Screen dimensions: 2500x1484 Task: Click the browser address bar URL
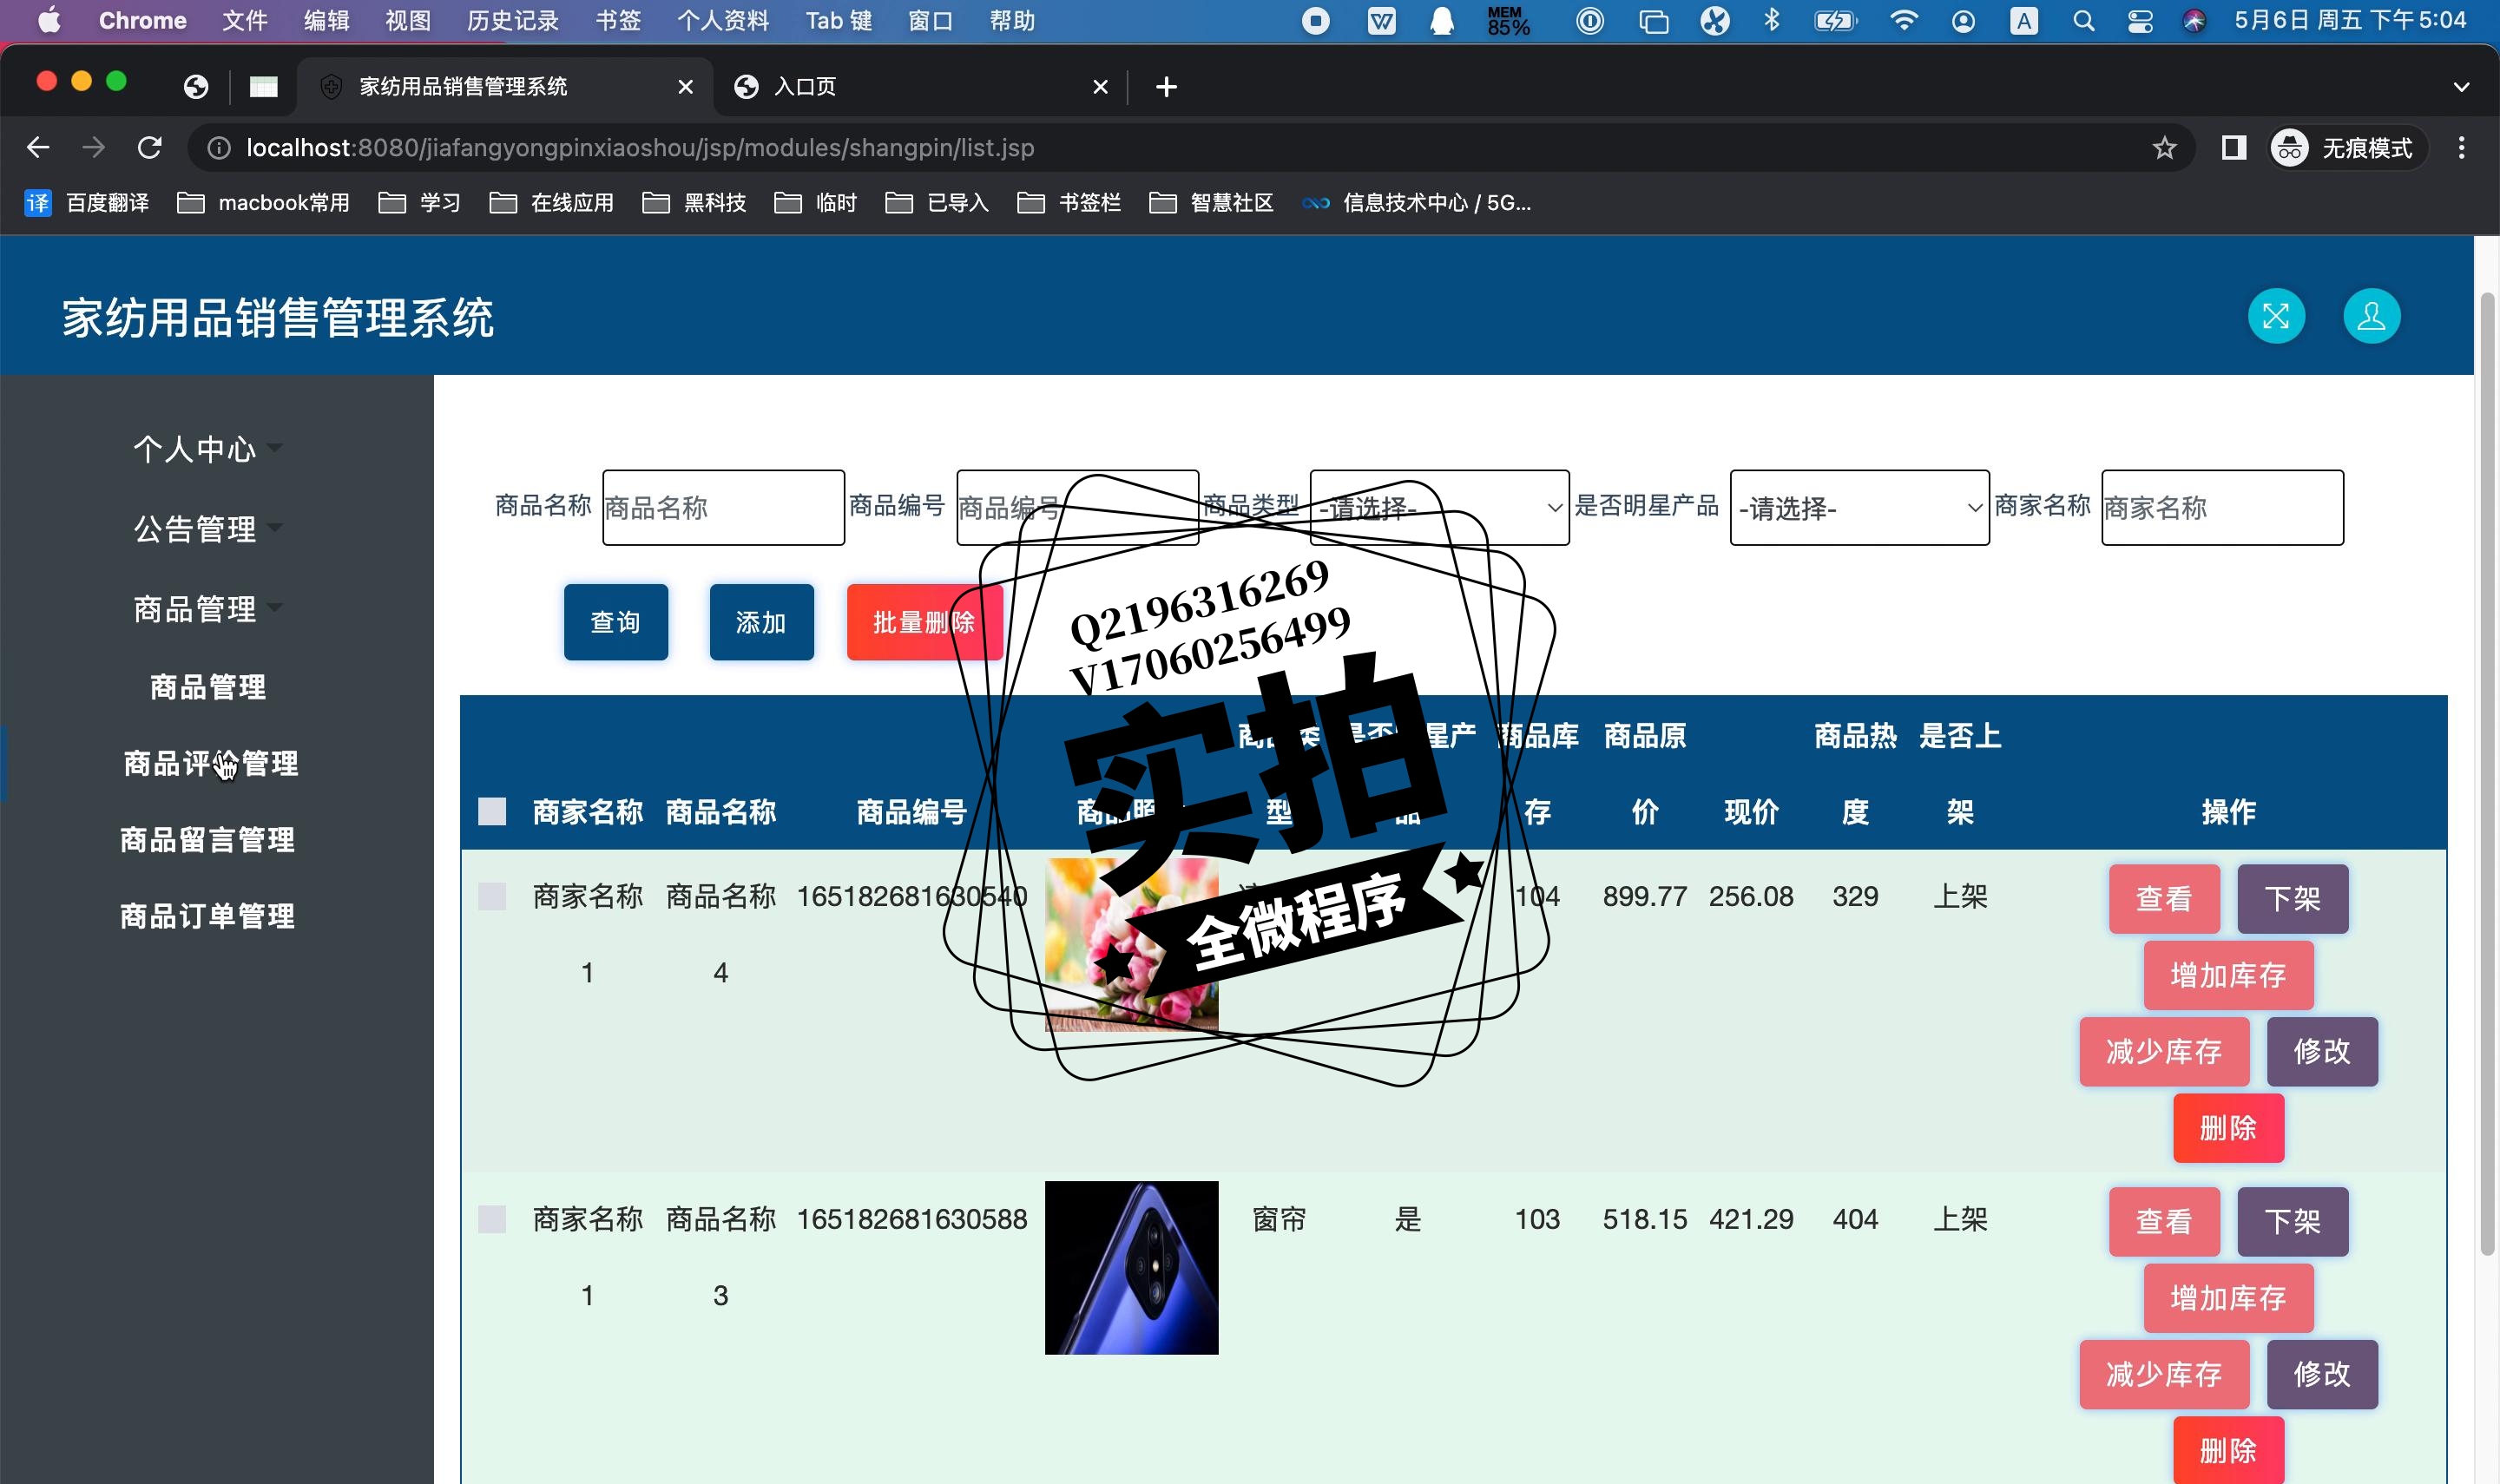click(640, 148)
